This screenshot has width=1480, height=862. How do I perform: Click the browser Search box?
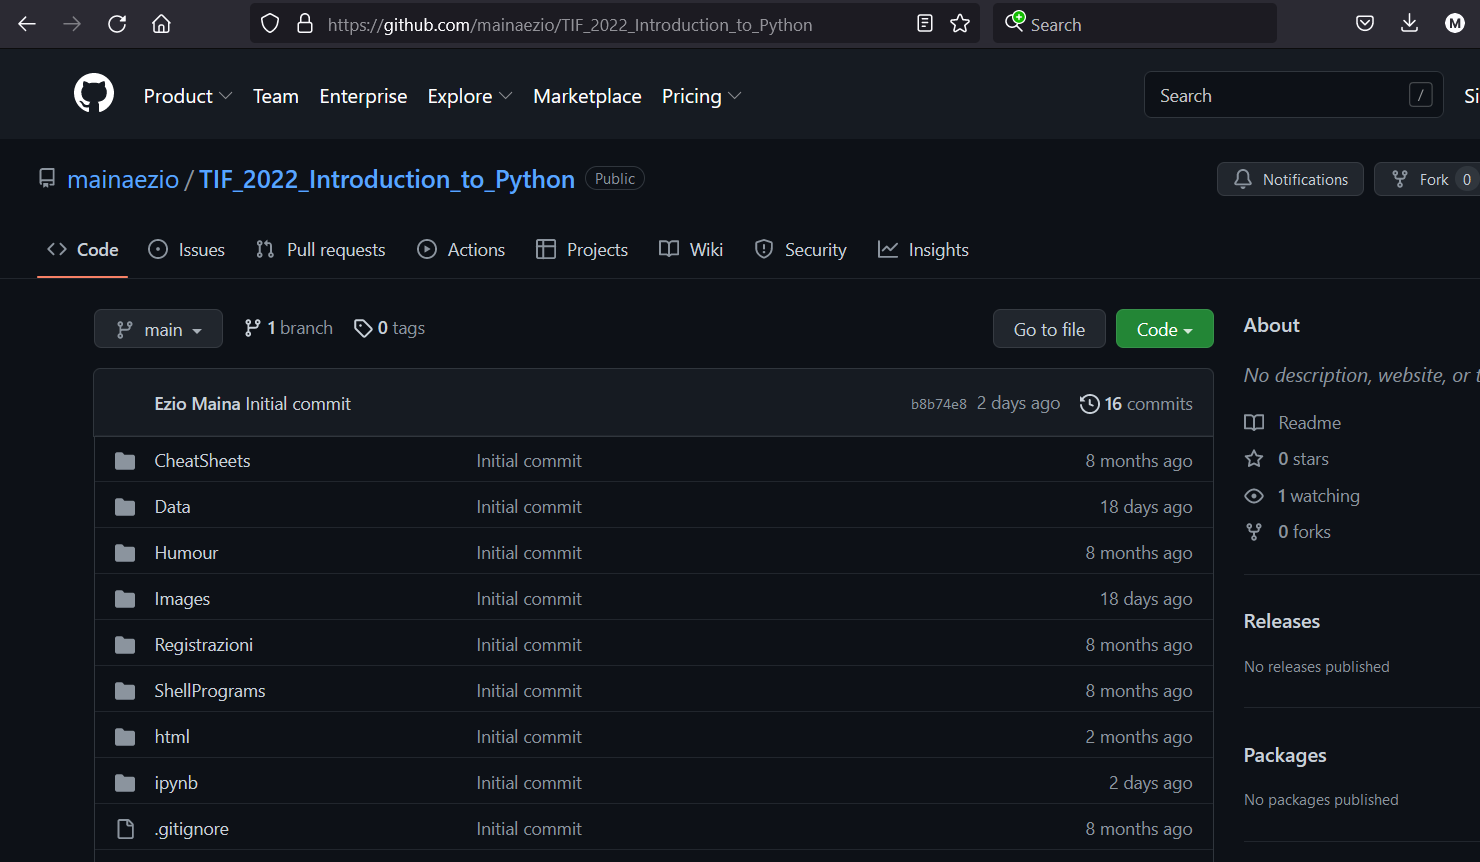click(x=1135, y=24)
